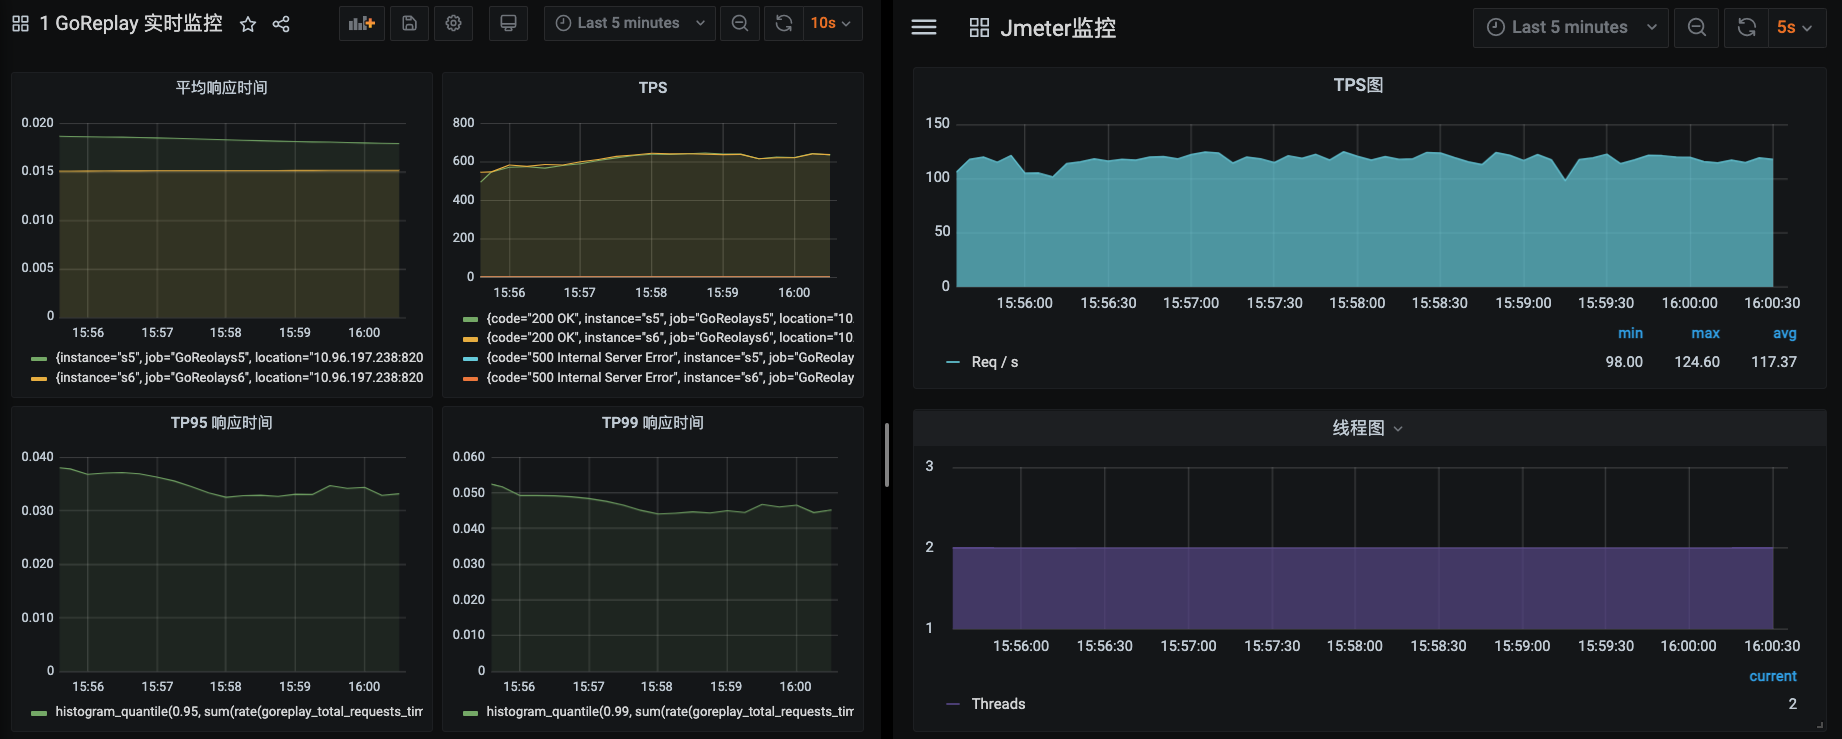Click max value 124.60 in TPS图 legend
This screenshot has height=739, width=1842.
(1697, 362)
